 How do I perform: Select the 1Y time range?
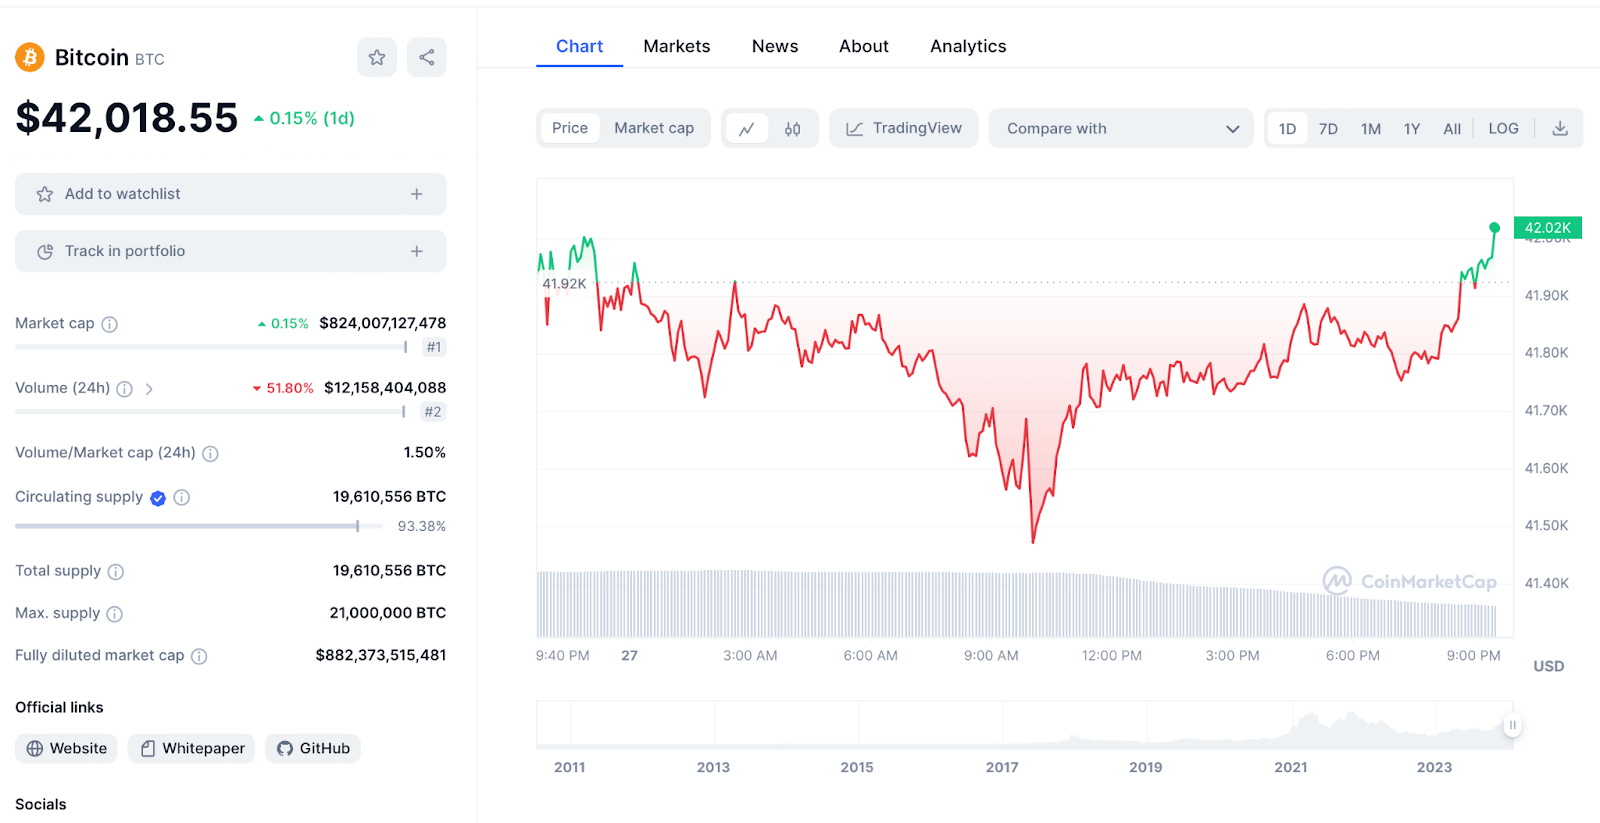(x=1412, y=129)
